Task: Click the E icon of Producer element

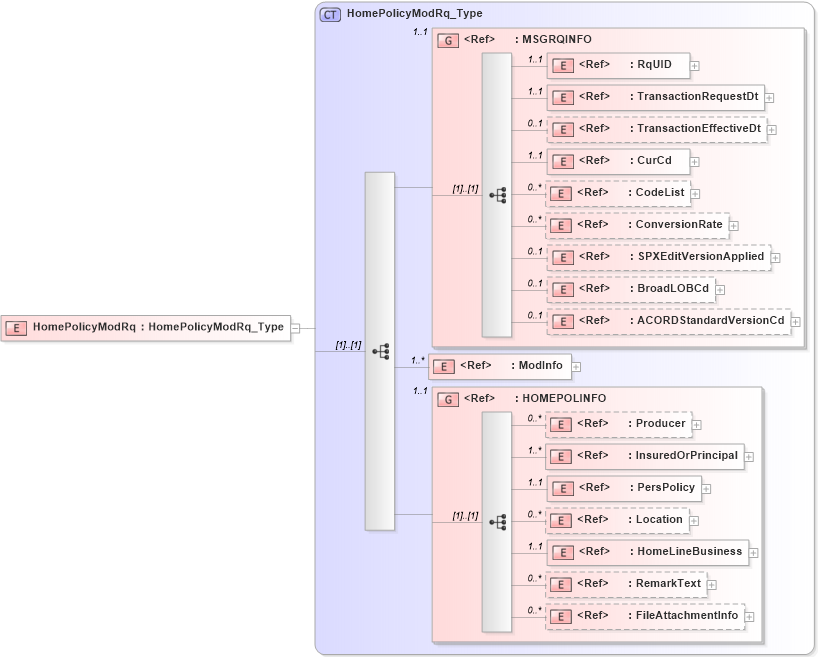Action: coord(560,424)
